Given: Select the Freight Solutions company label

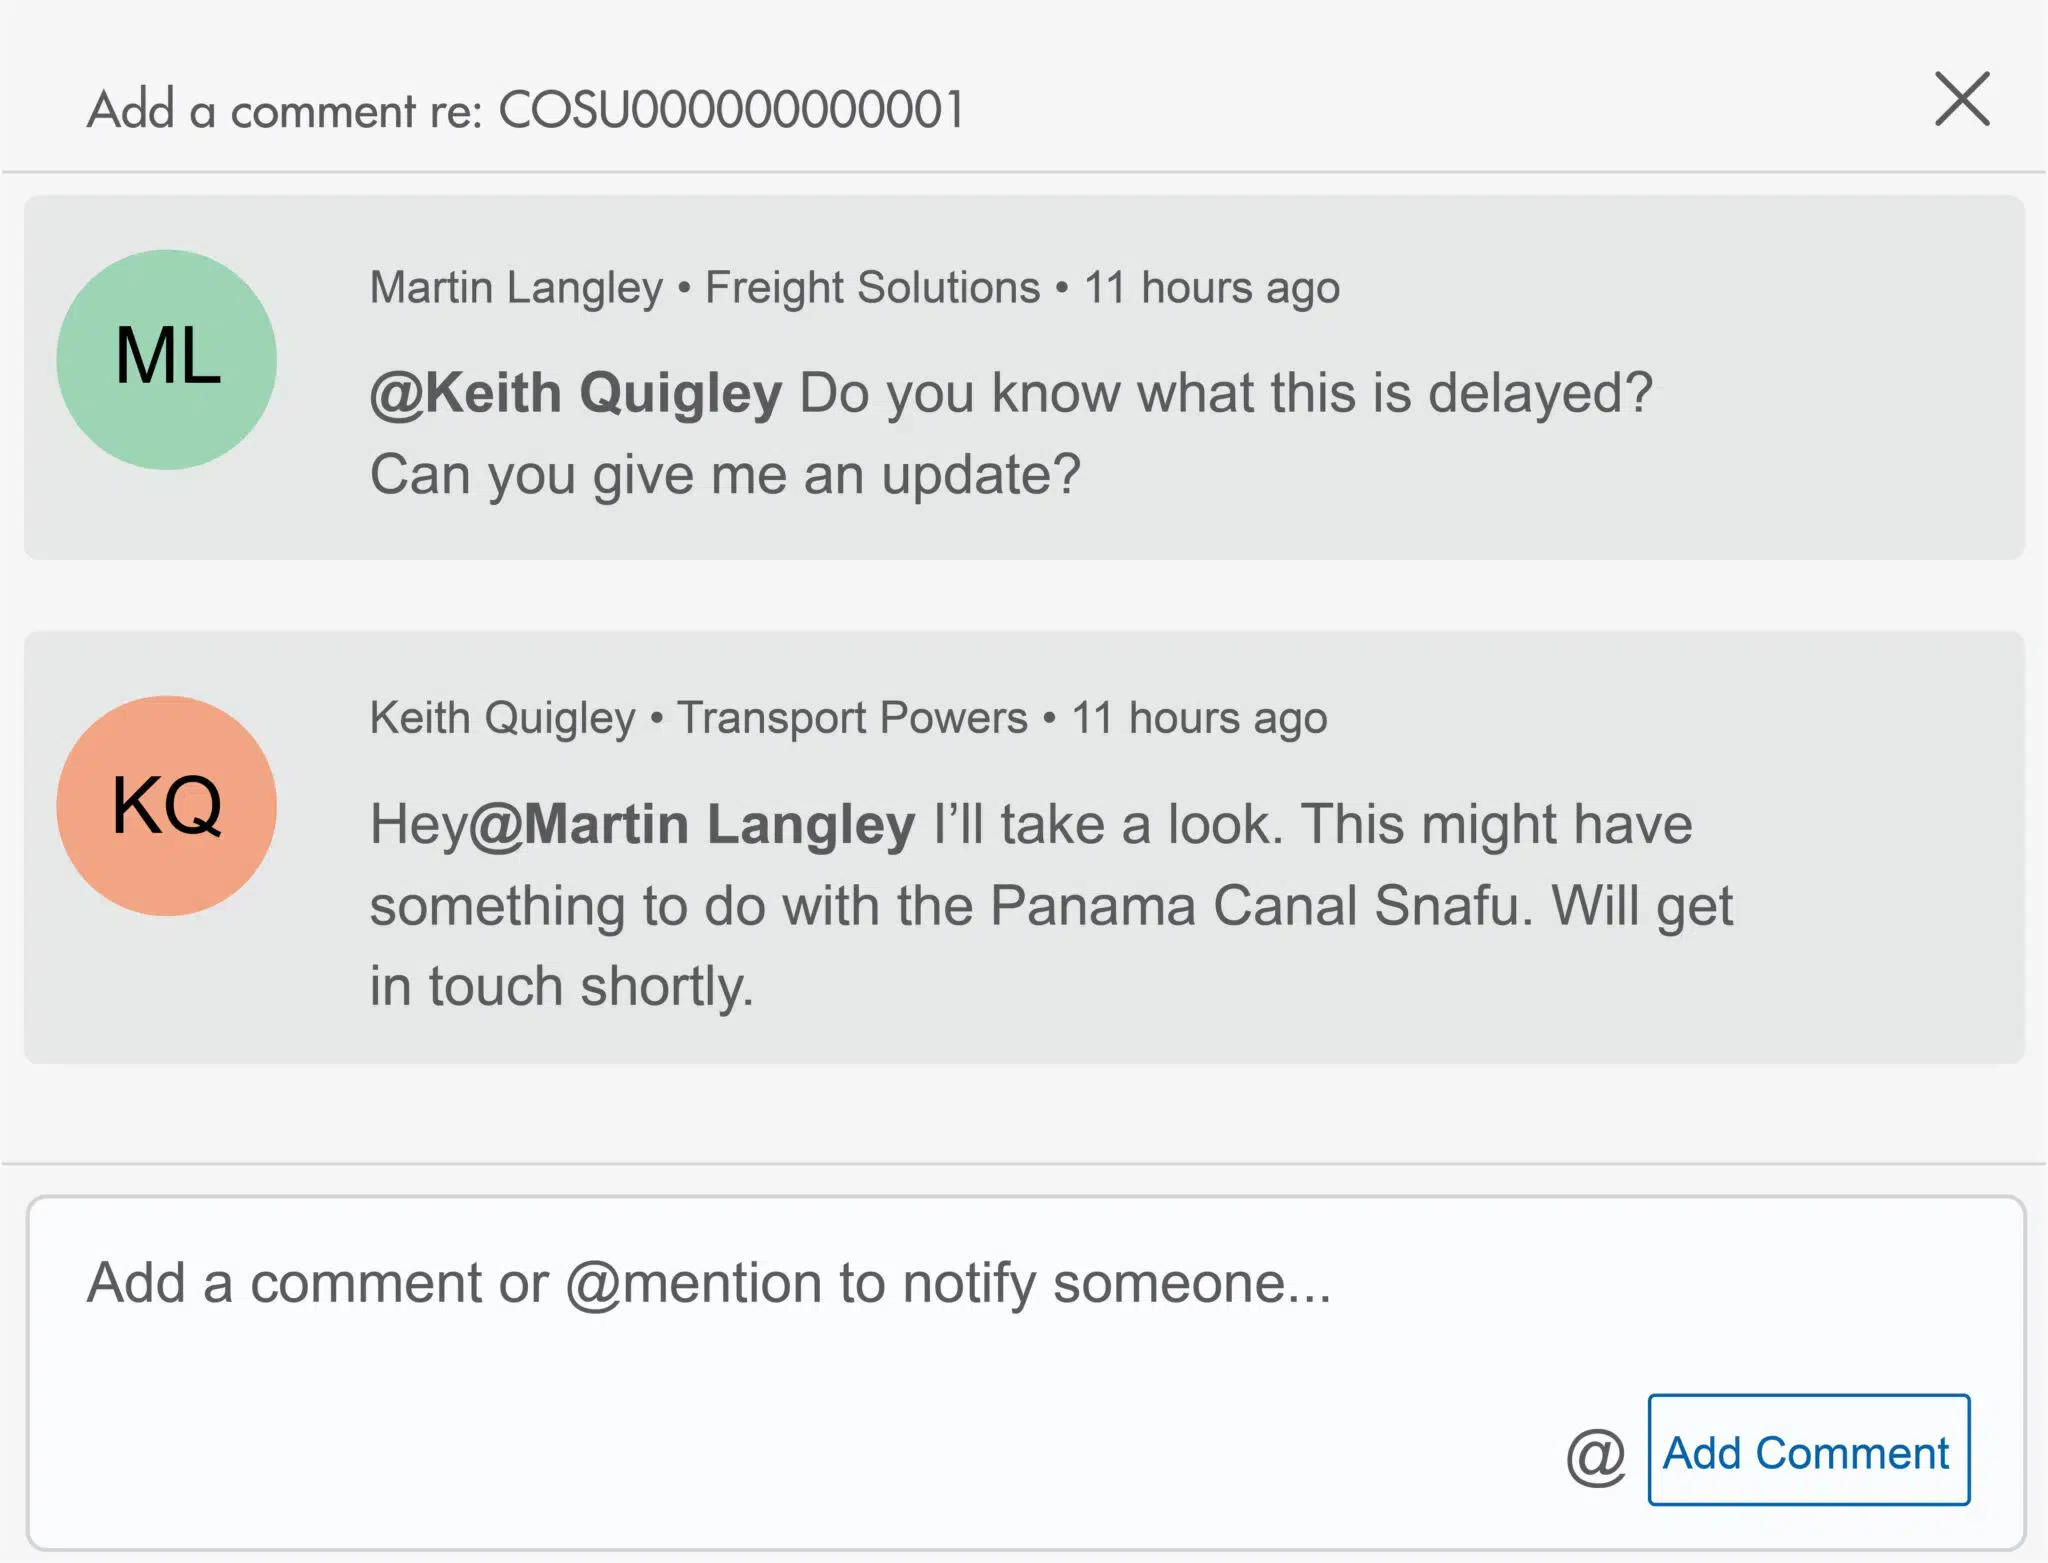Looking at the screenshot, I should click(x=872, y=288).
